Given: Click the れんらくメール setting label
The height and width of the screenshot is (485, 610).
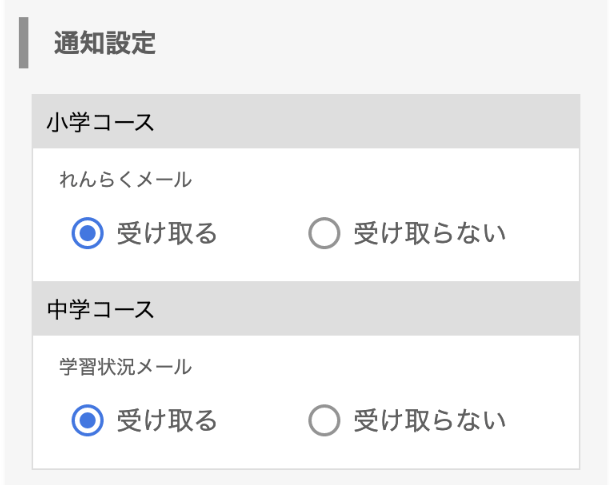Looking at the screenshot, I should [125, 180].
